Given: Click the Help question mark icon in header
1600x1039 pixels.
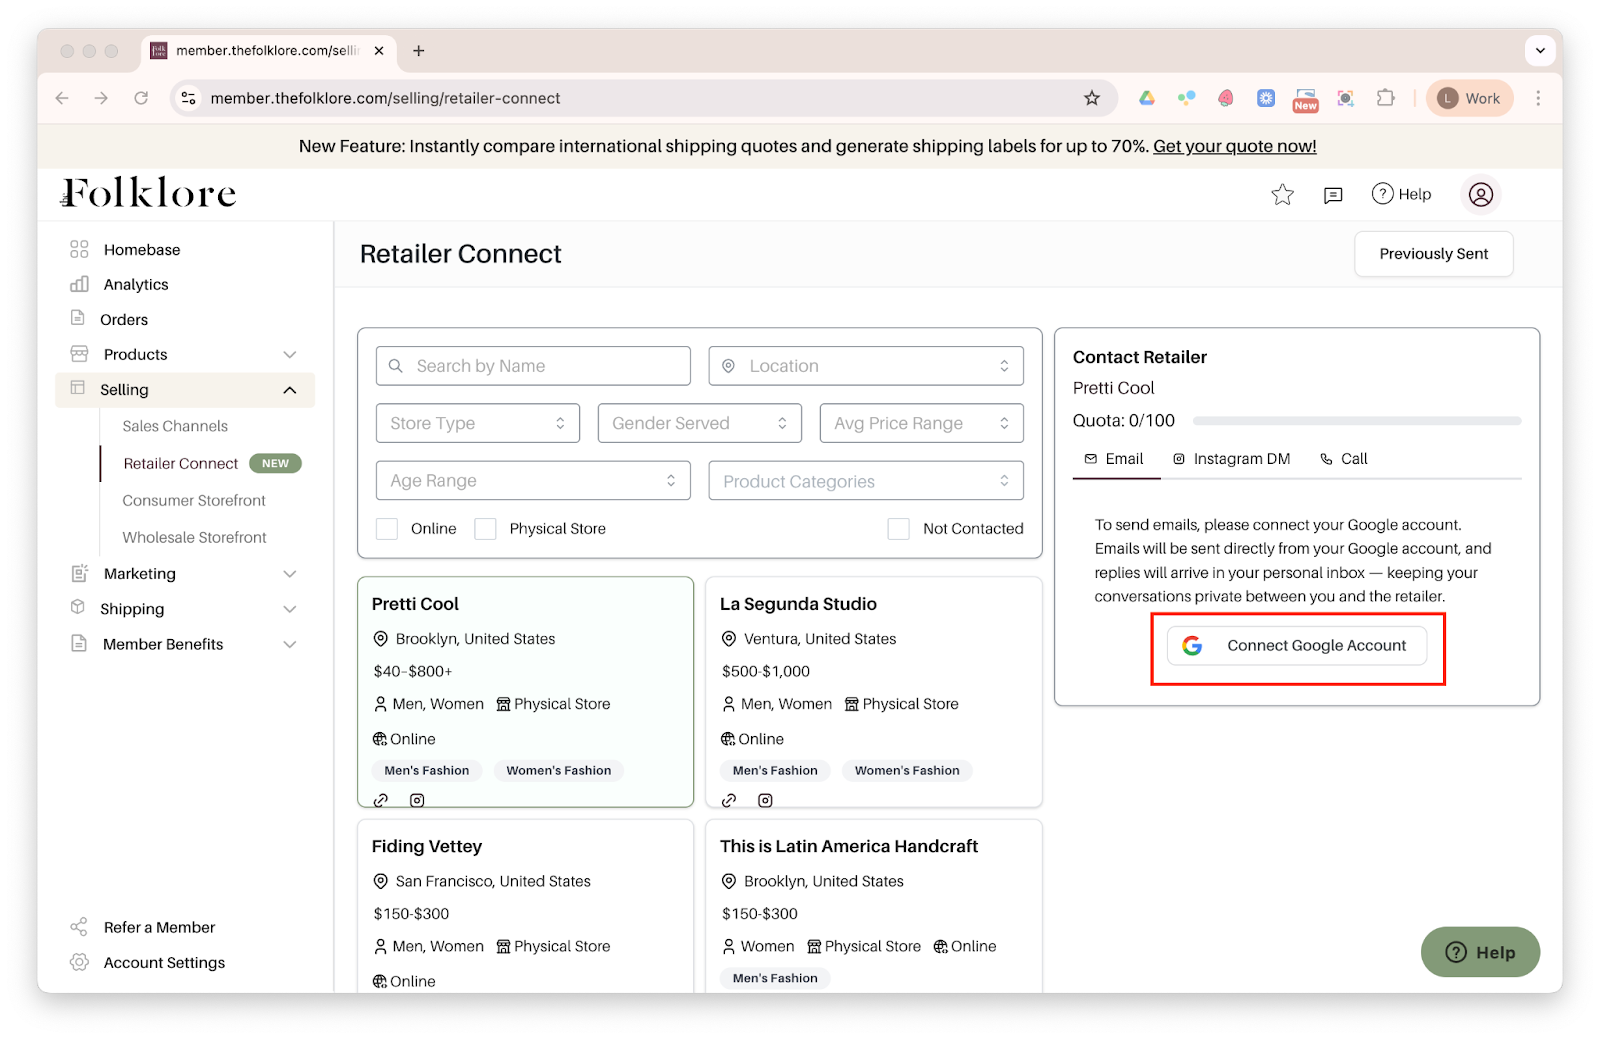Looking at the screenshot, I should coord(1382,194).
